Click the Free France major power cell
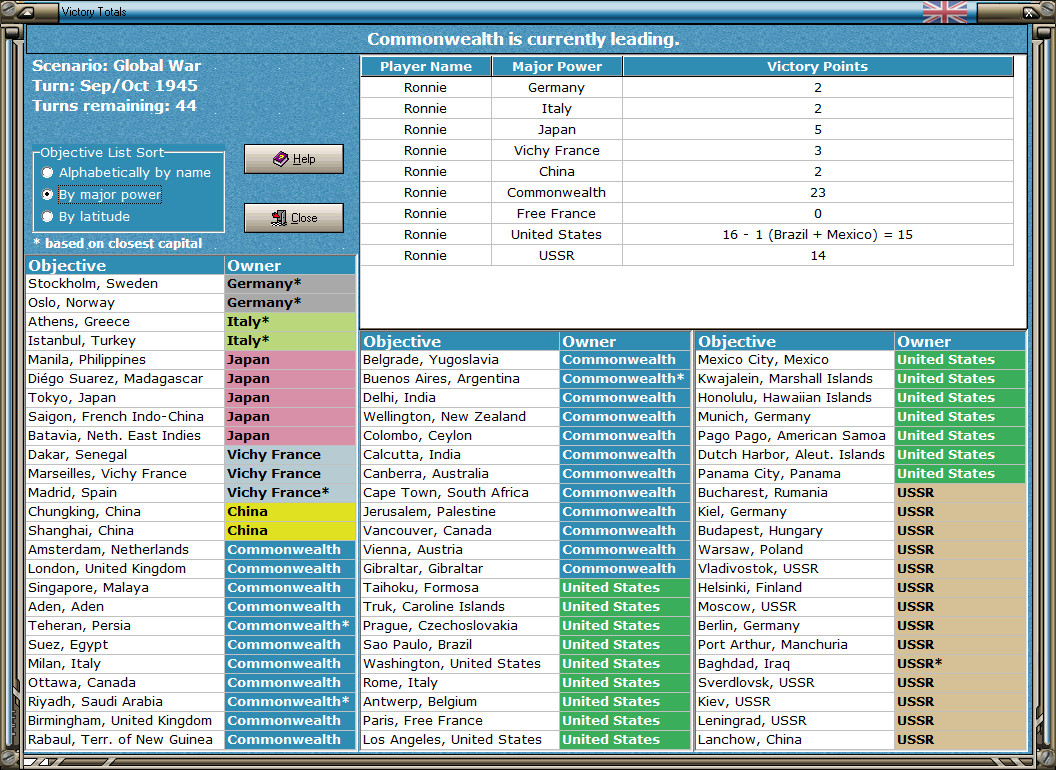The image size is (1056, 770). pyautogui.click(x=557, y=214)
